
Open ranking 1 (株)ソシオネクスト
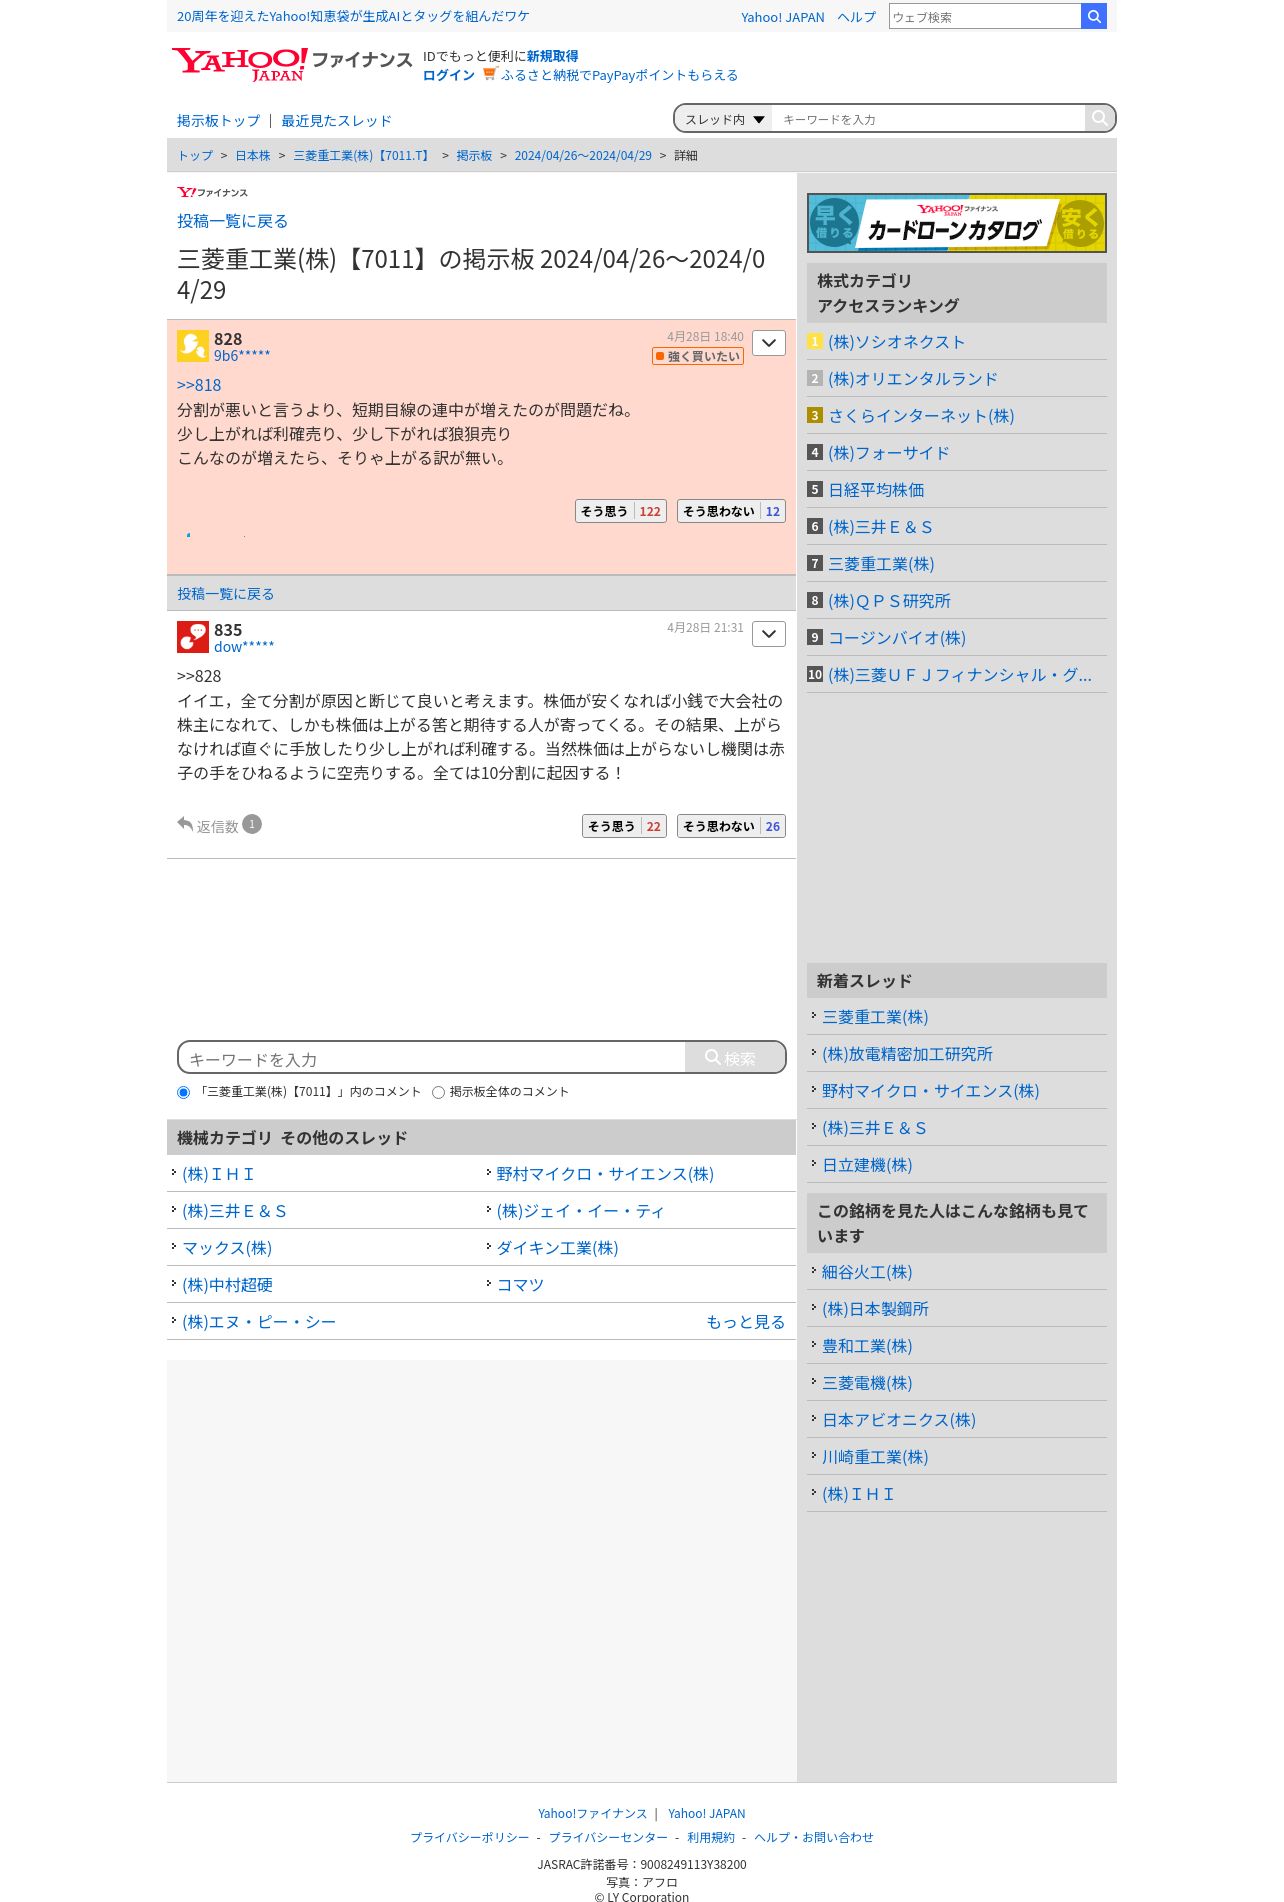(x=896, y=342)
